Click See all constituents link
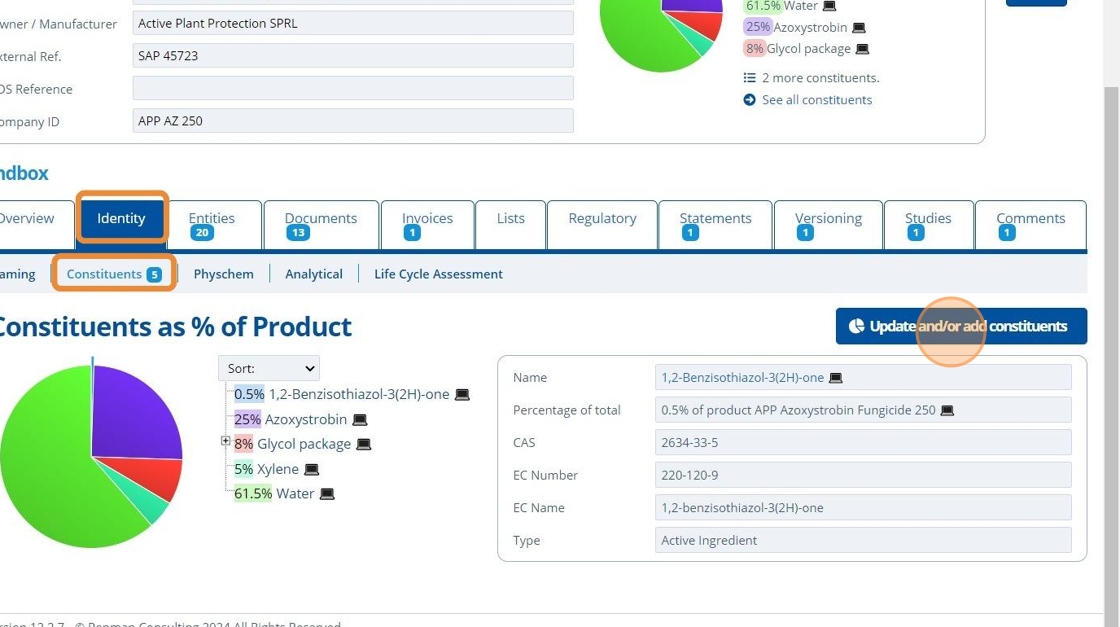The height and width of the screenshot is (627, 1120). coord(816,100)
